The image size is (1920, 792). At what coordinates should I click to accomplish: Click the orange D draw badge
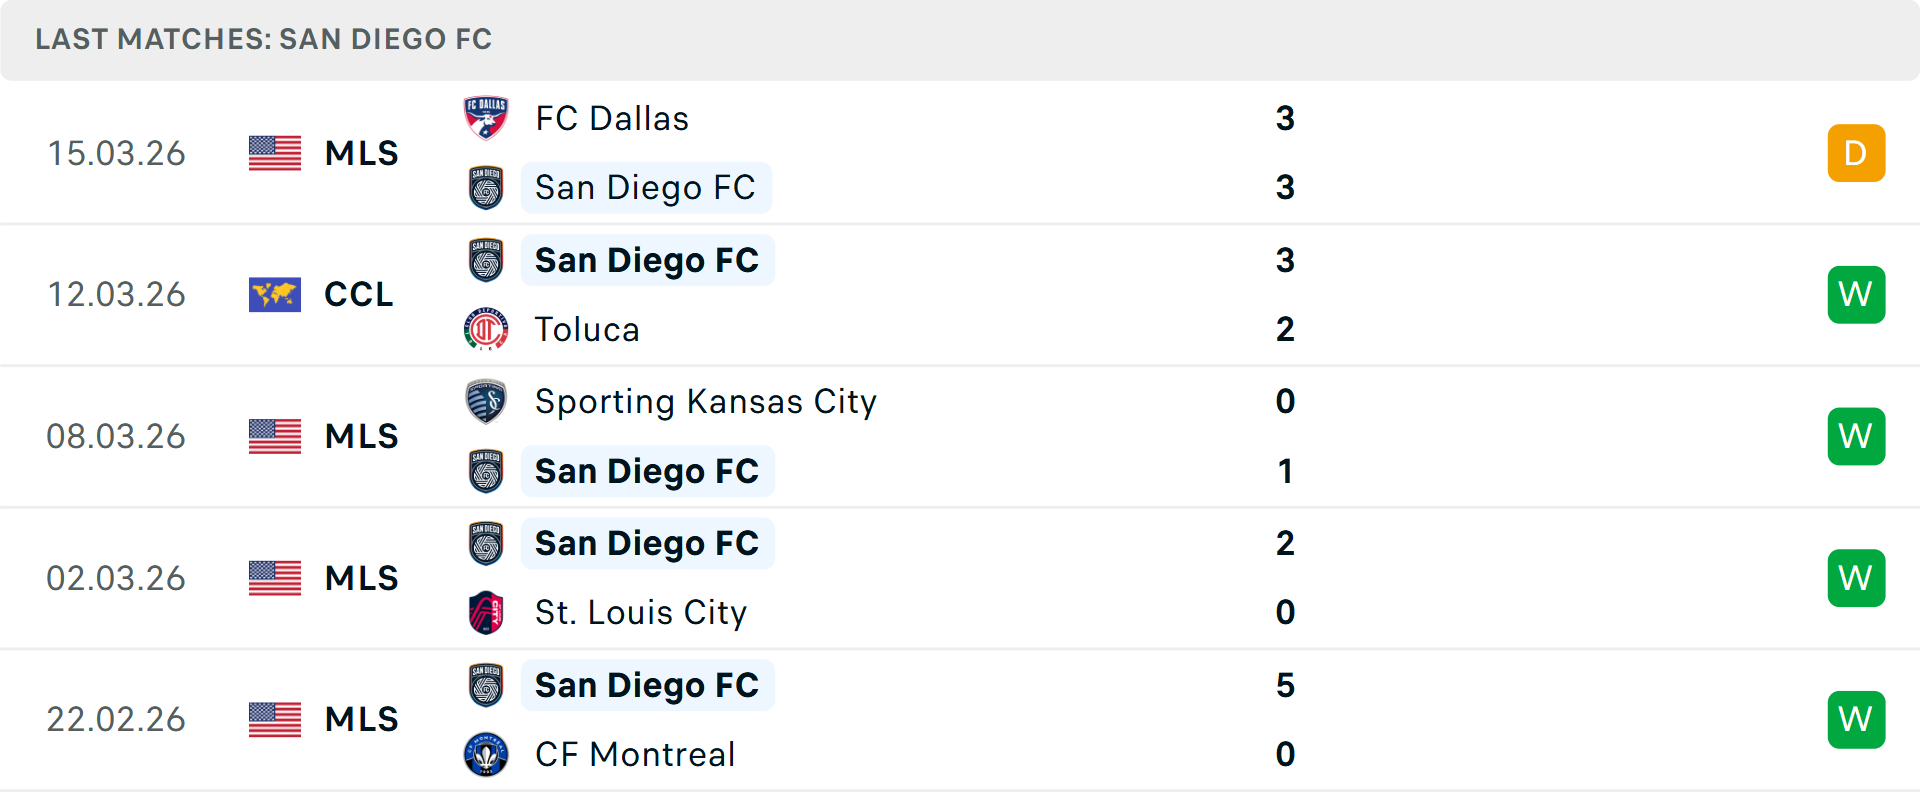[x=1856, y=153]
